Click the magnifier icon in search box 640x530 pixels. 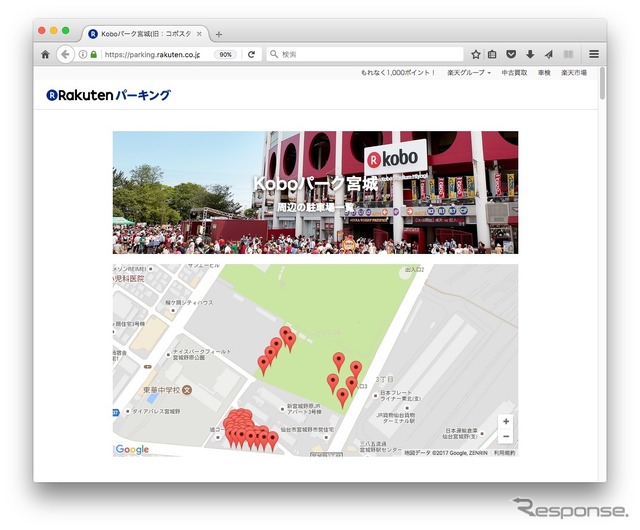[x=274, y=54]
